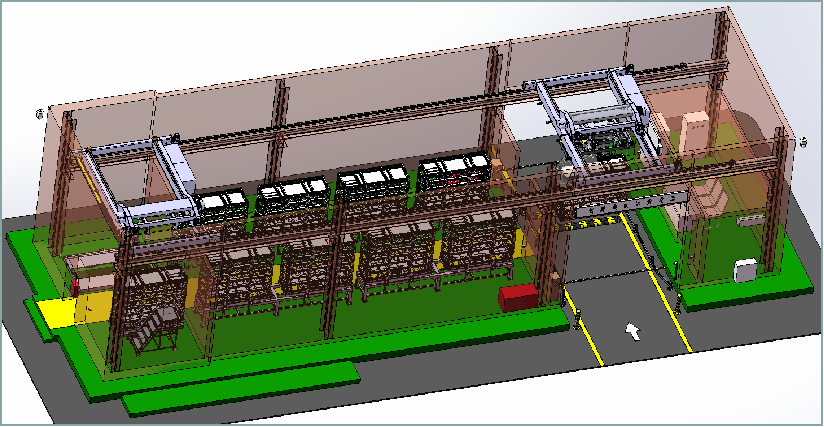Click the small marker at far-right wall corner

[805, 141]
